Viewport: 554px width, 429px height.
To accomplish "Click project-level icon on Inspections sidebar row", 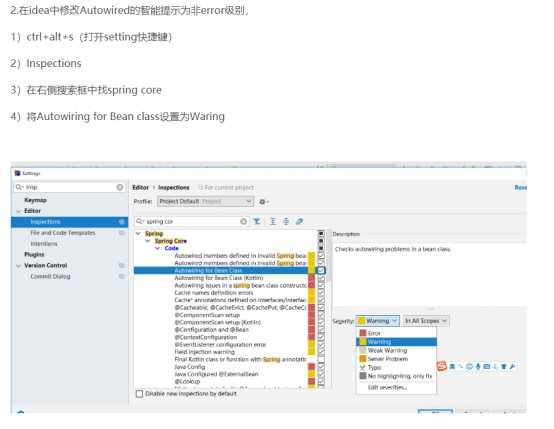I will (122, 222).
